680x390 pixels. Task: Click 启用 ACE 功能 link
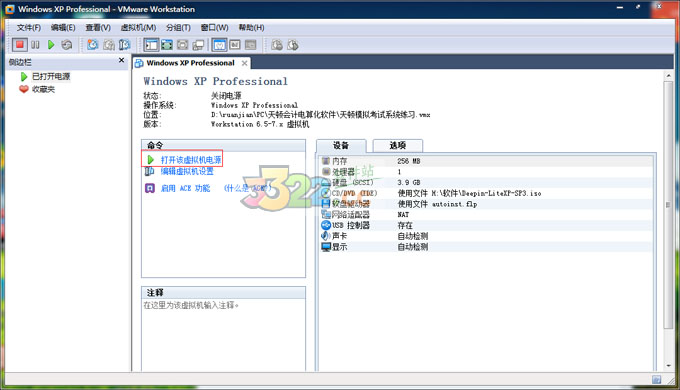185,188
